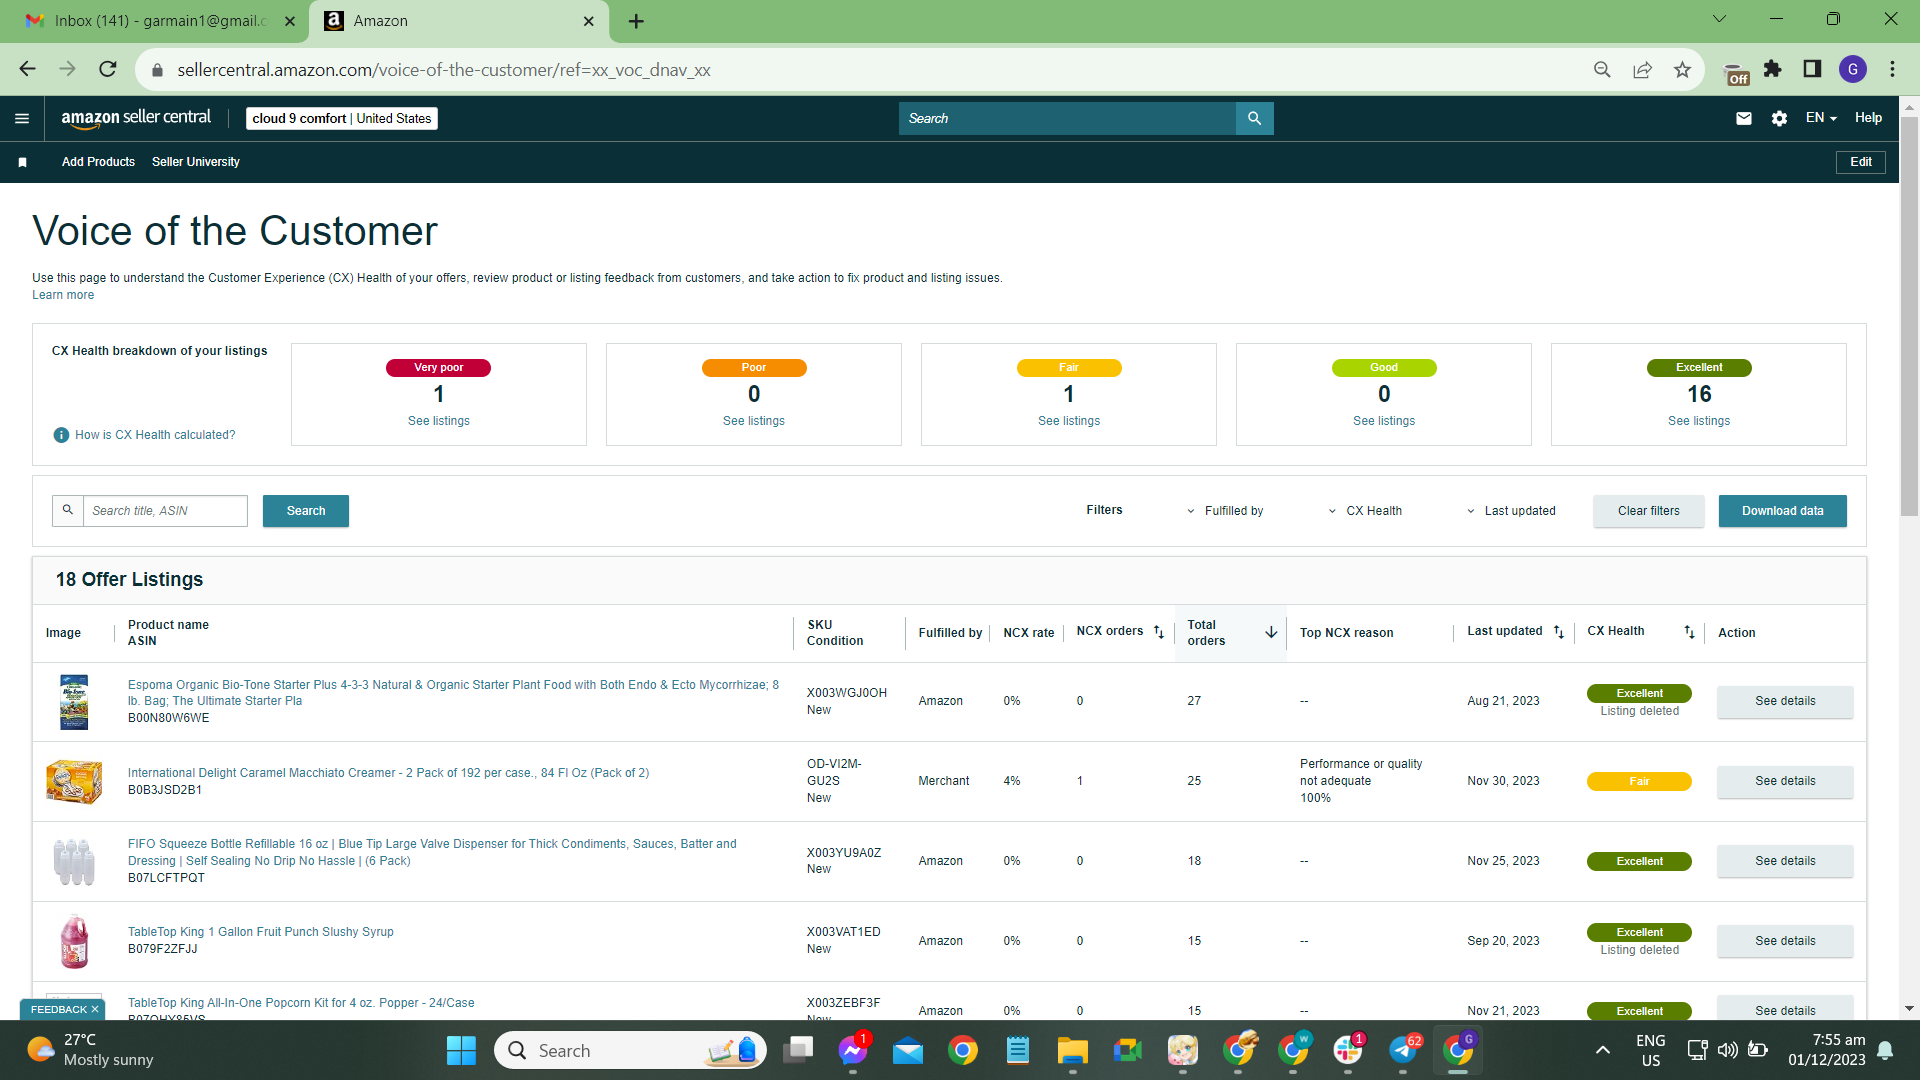This screenshot has width=1920, height=1080.
Task: See listings under Very poor
Action: point(439,421)
